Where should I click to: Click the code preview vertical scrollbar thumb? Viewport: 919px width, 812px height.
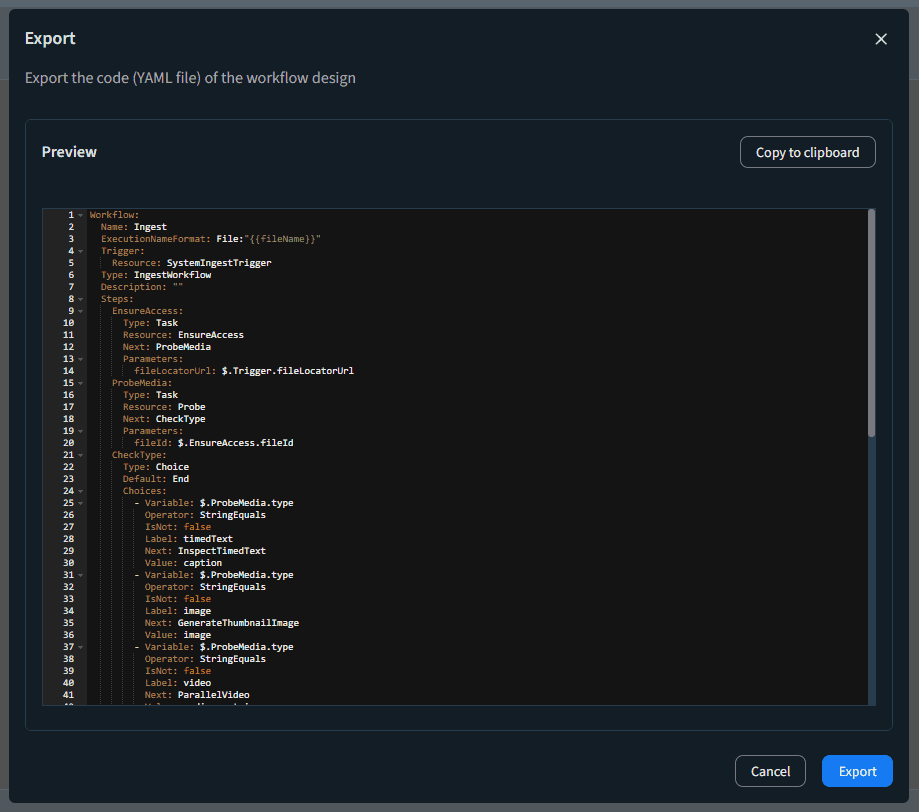pyautogui.click(x=872, y=323)
